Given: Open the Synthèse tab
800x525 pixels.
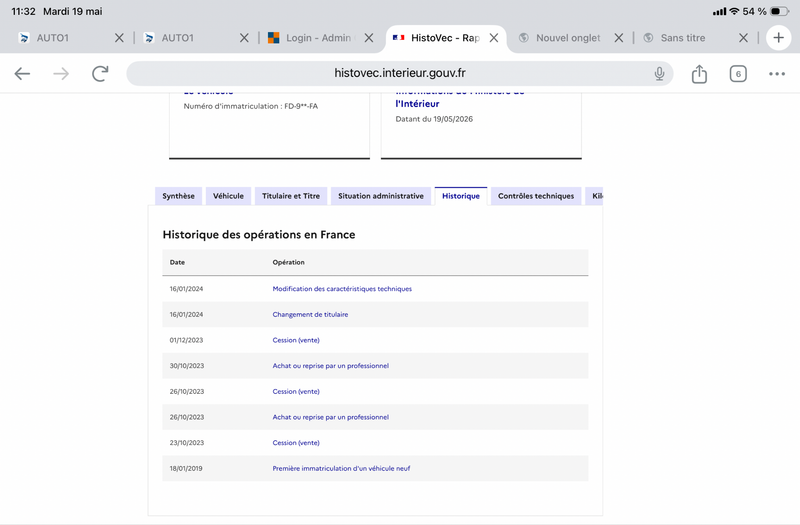Looking at the screenshot, I should click(x=178, y=196).
